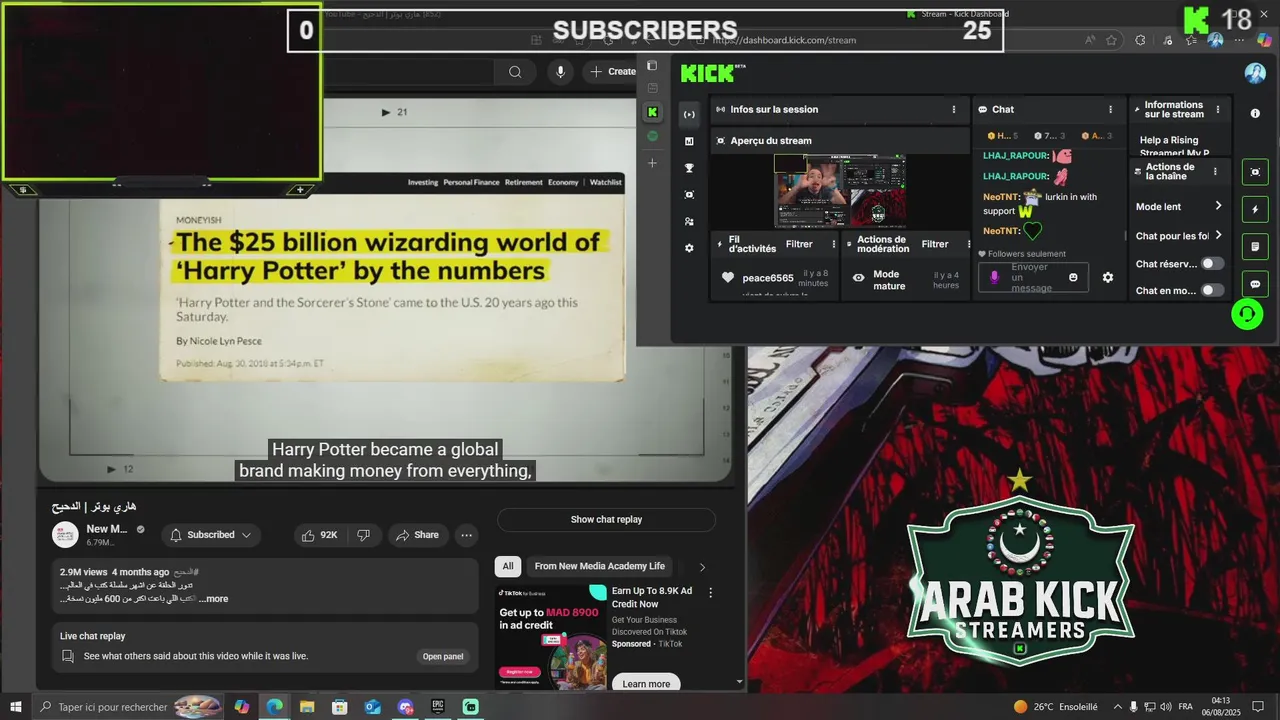Click Show chat replay button

point(606,520)
